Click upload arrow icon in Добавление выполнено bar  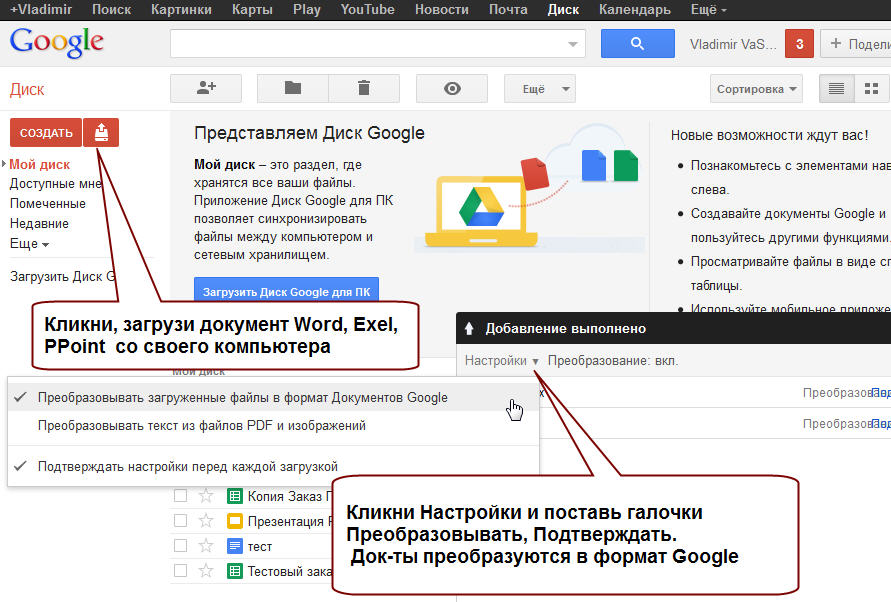tap(469, 329)
